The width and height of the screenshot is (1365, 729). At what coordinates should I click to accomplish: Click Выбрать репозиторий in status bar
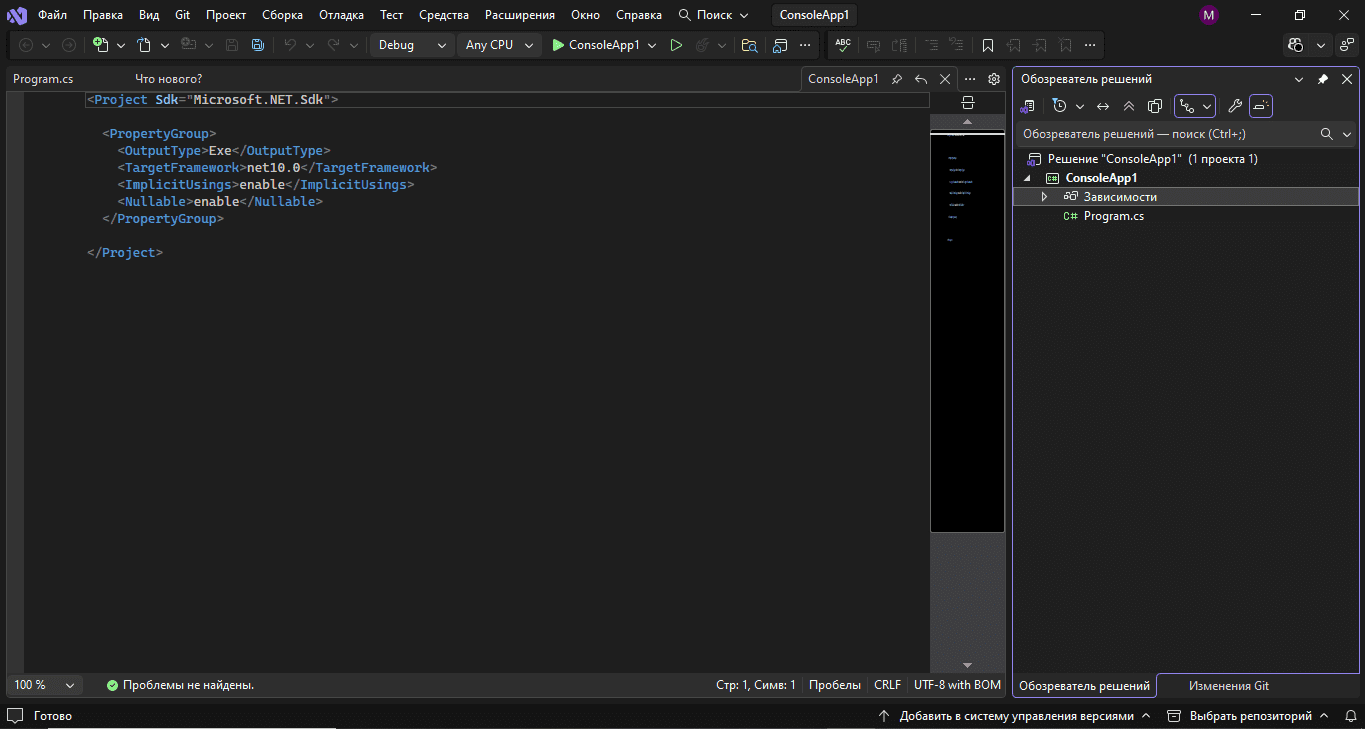click(1250, 716)
